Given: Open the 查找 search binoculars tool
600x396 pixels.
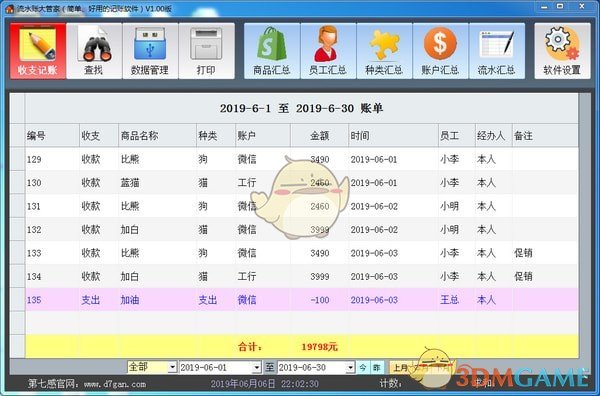Looking at the screenshot, I should [94, 51].
